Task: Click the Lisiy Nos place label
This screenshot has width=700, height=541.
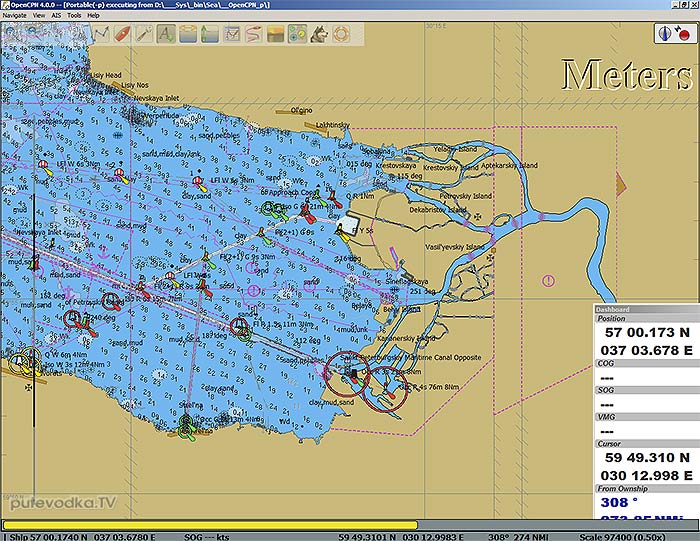Action: pyautogui.click(x=135, y=85)
